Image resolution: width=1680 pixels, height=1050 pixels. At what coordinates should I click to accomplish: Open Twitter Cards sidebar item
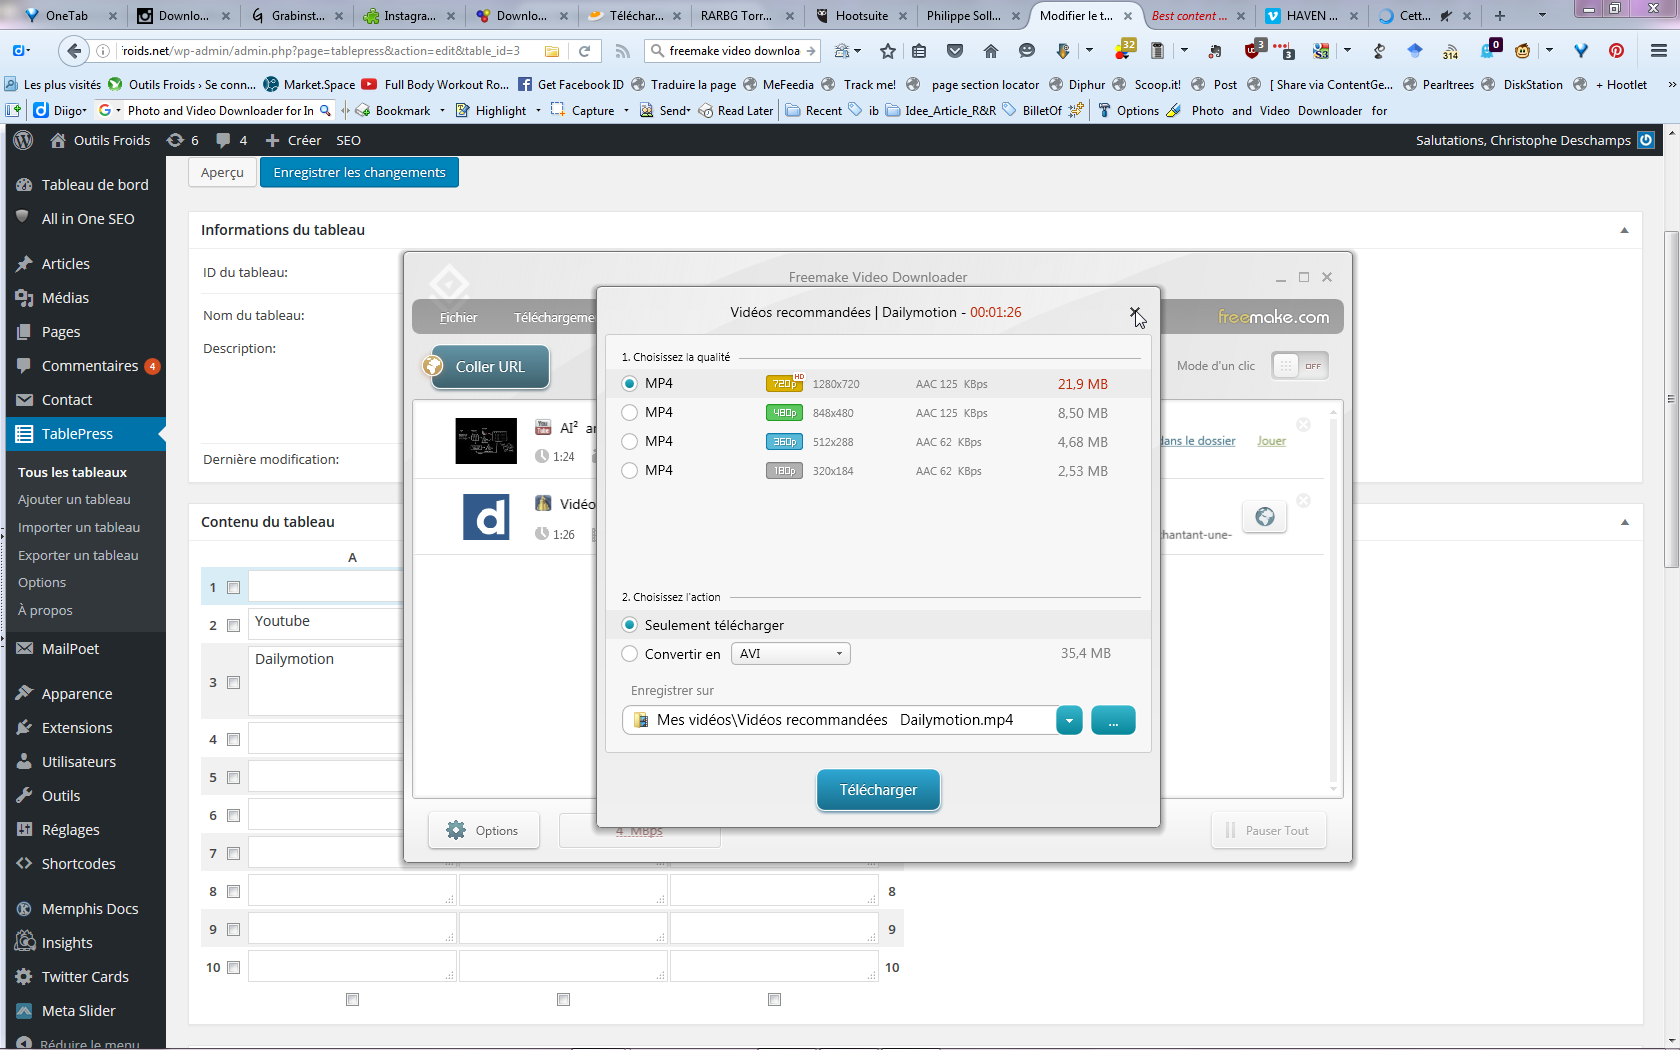(x=86, y=977)
